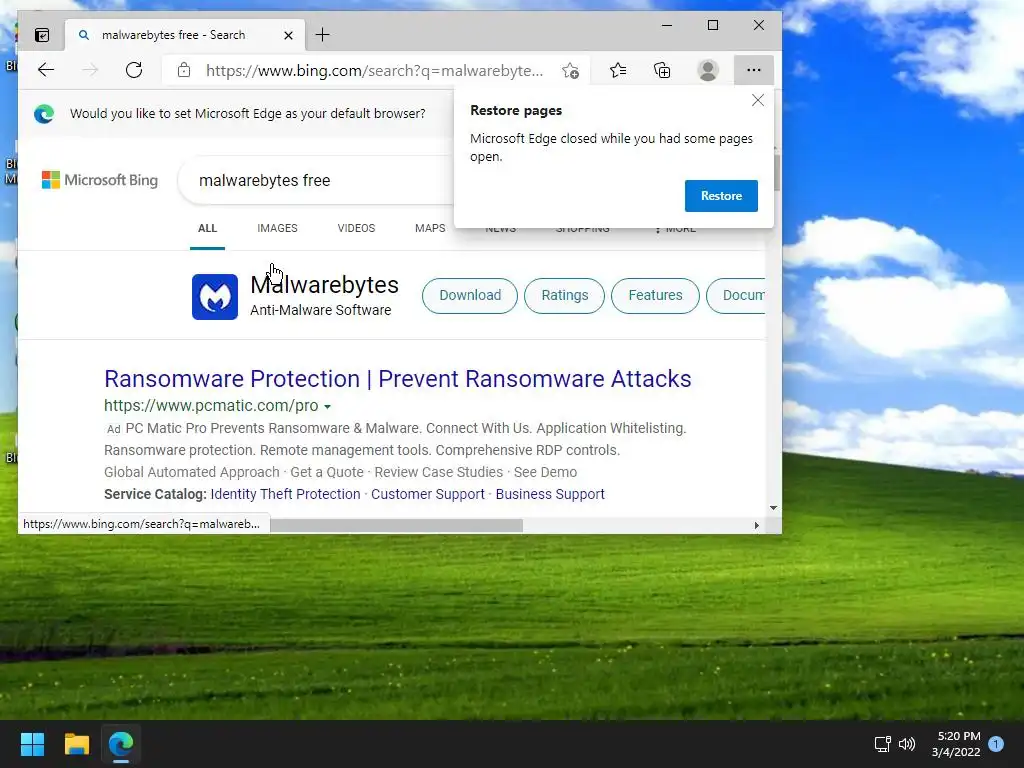Click Microsoft Edge taskbar icon
The height and width of the screenshot is (768, 1024).
pyautogui.click(x=121, y=744)
